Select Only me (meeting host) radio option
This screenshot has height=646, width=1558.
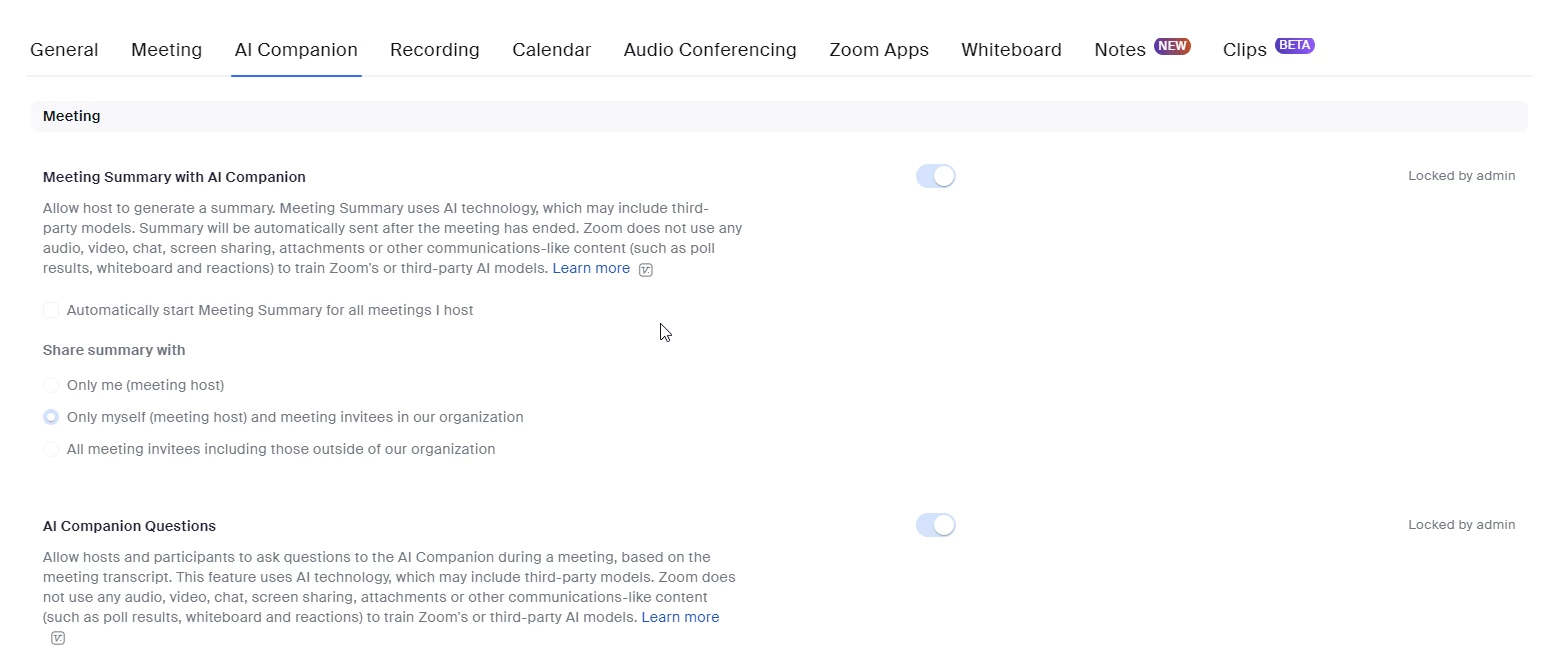click(51, 385)
